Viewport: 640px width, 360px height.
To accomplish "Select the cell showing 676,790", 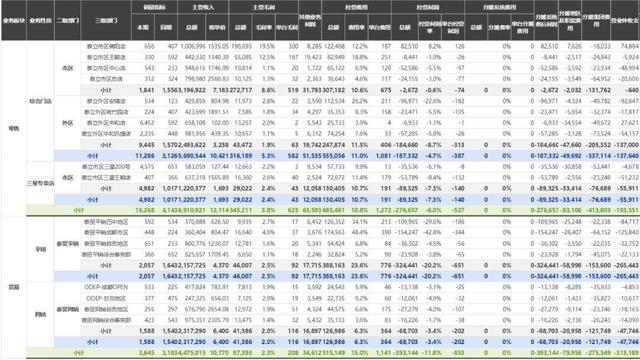I will point(195,309).
